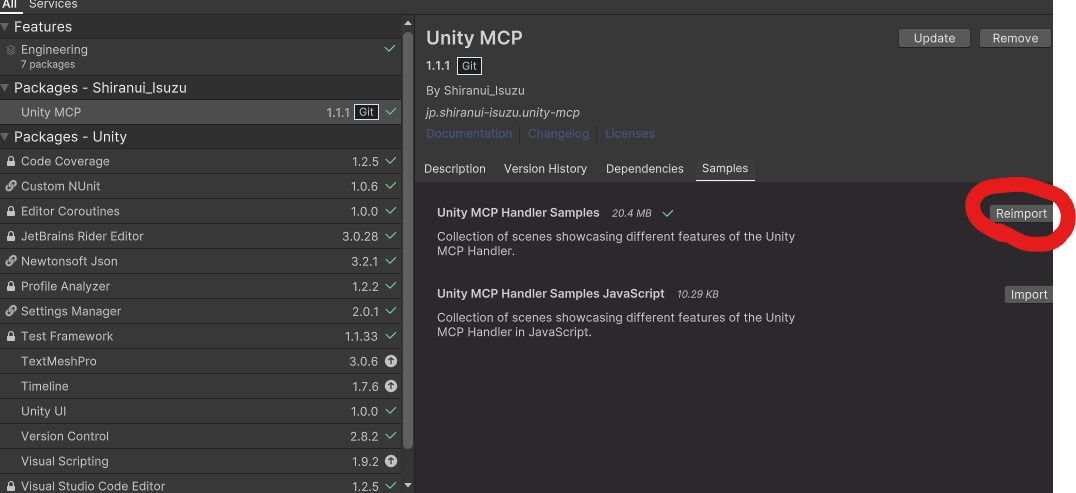
Task: Click the update arrow icon on TextMeshPro row
Action: click(x=391, y=361)
